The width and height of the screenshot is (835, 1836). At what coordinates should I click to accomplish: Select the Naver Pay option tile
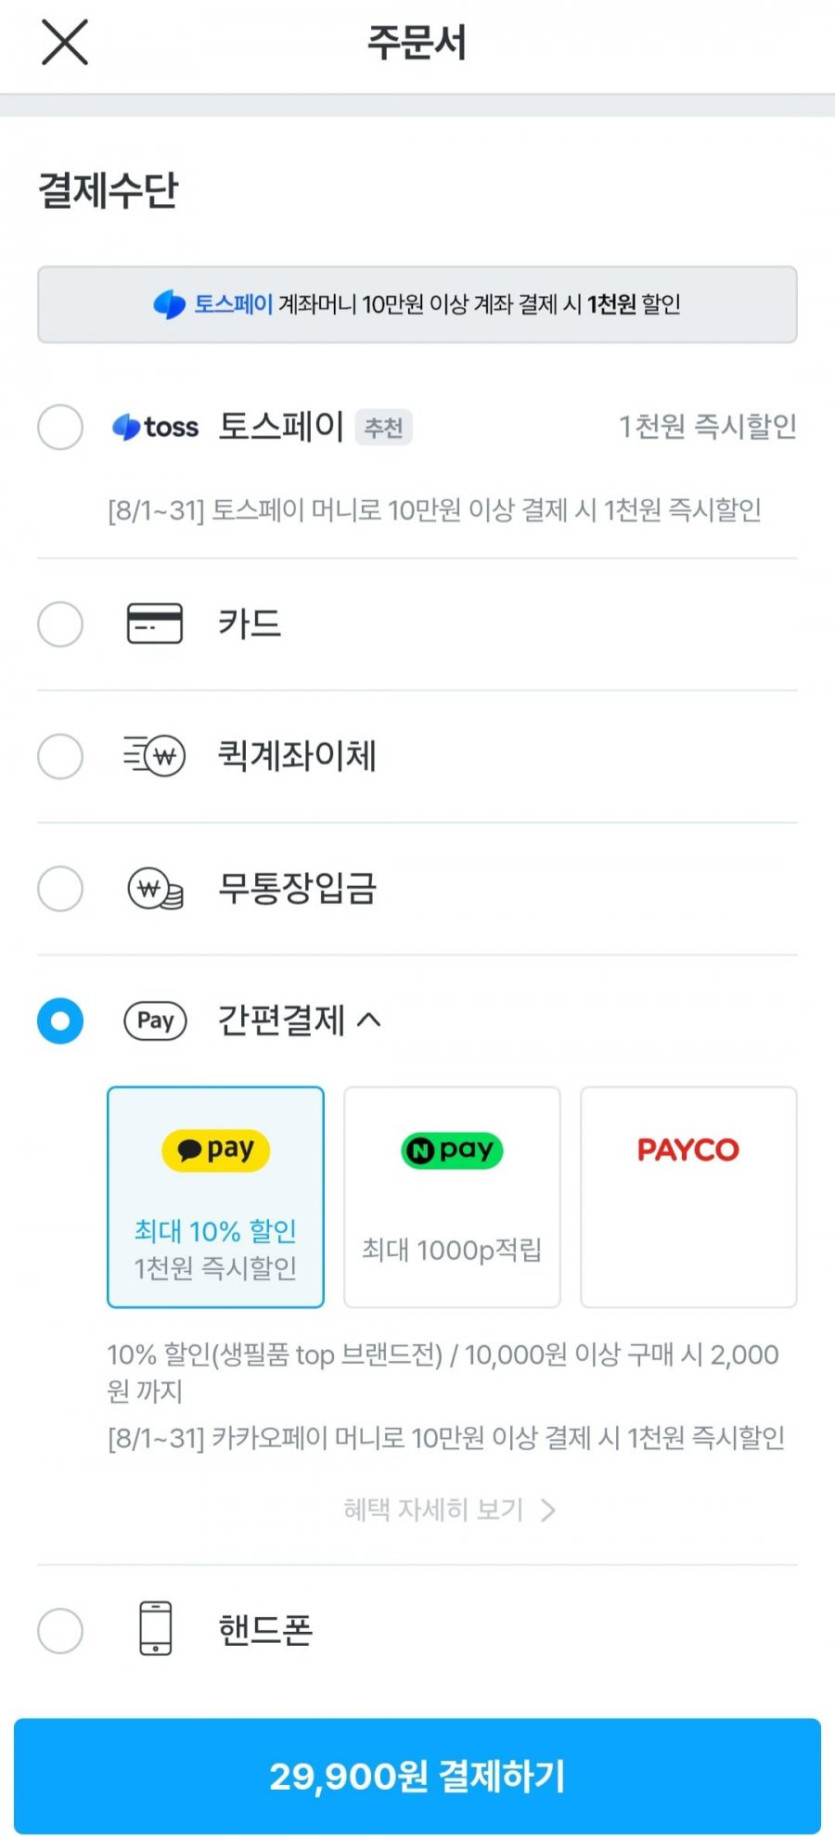(x=452, y=1197)
